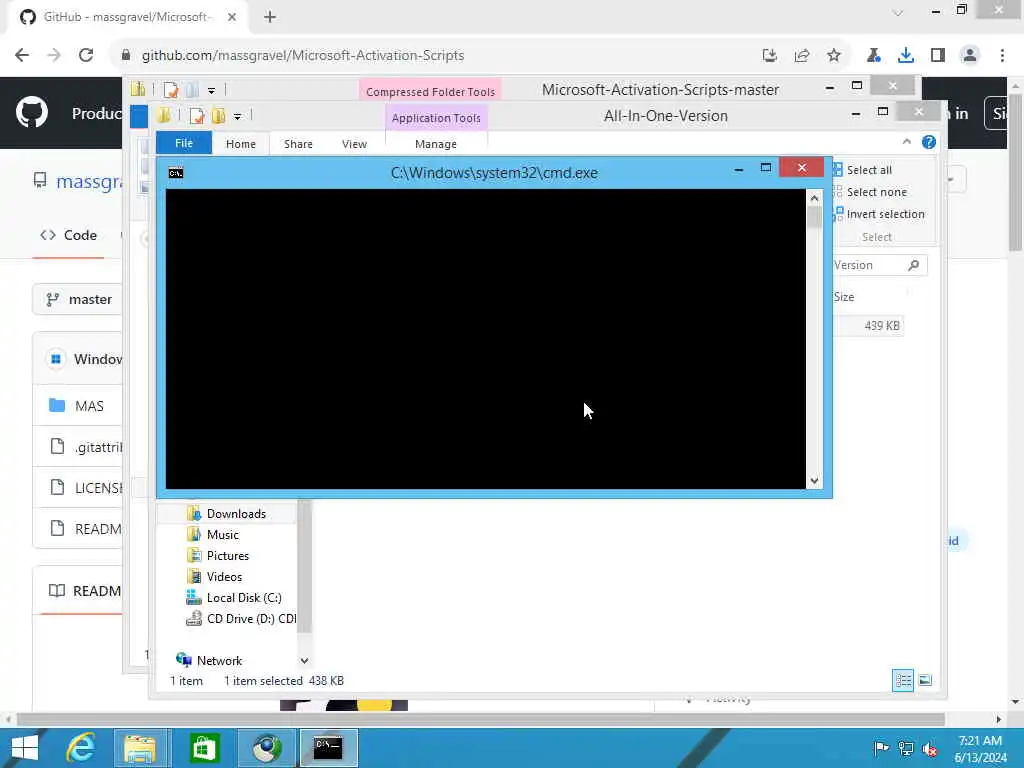
Task: Click the Compressed Folder Tools tab
Action: 430,91
